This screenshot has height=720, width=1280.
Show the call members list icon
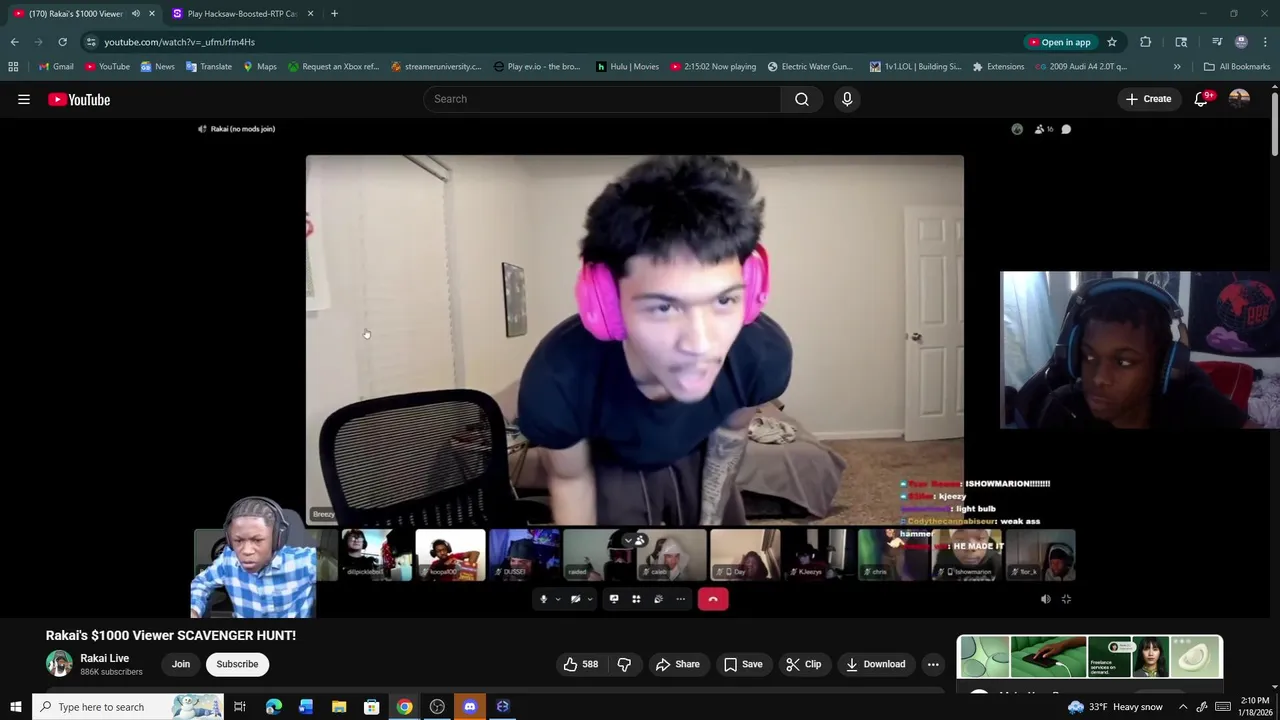click(x=1043, y=129)
